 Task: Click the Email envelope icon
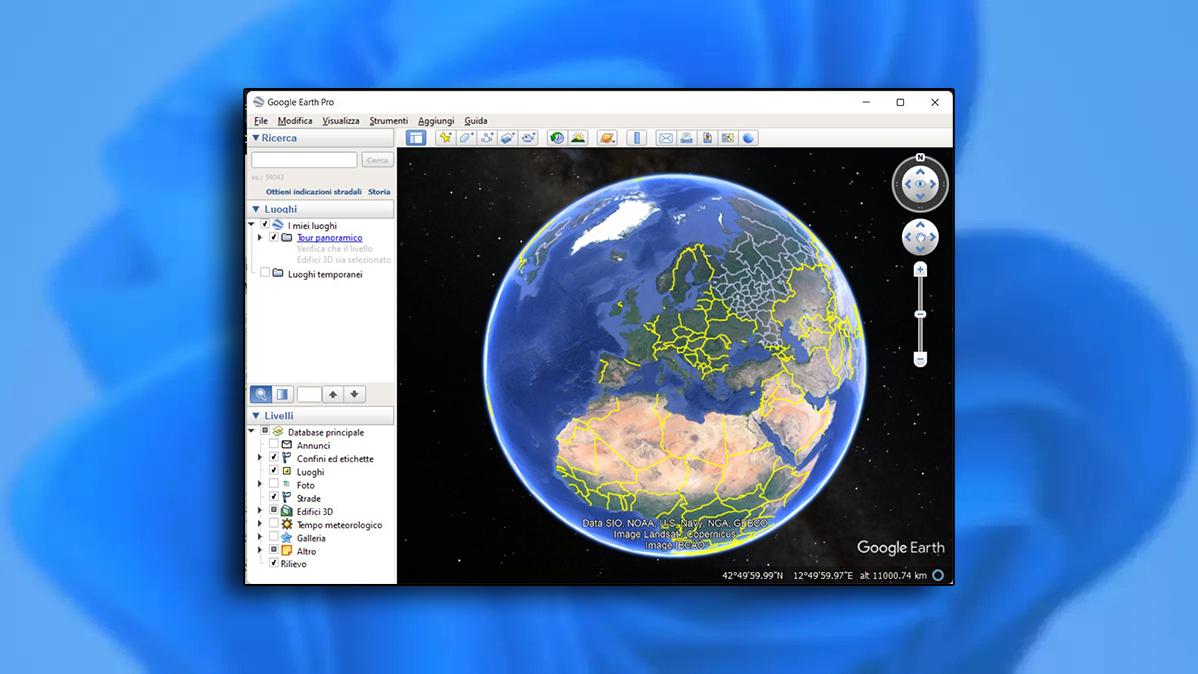(665, 138)
